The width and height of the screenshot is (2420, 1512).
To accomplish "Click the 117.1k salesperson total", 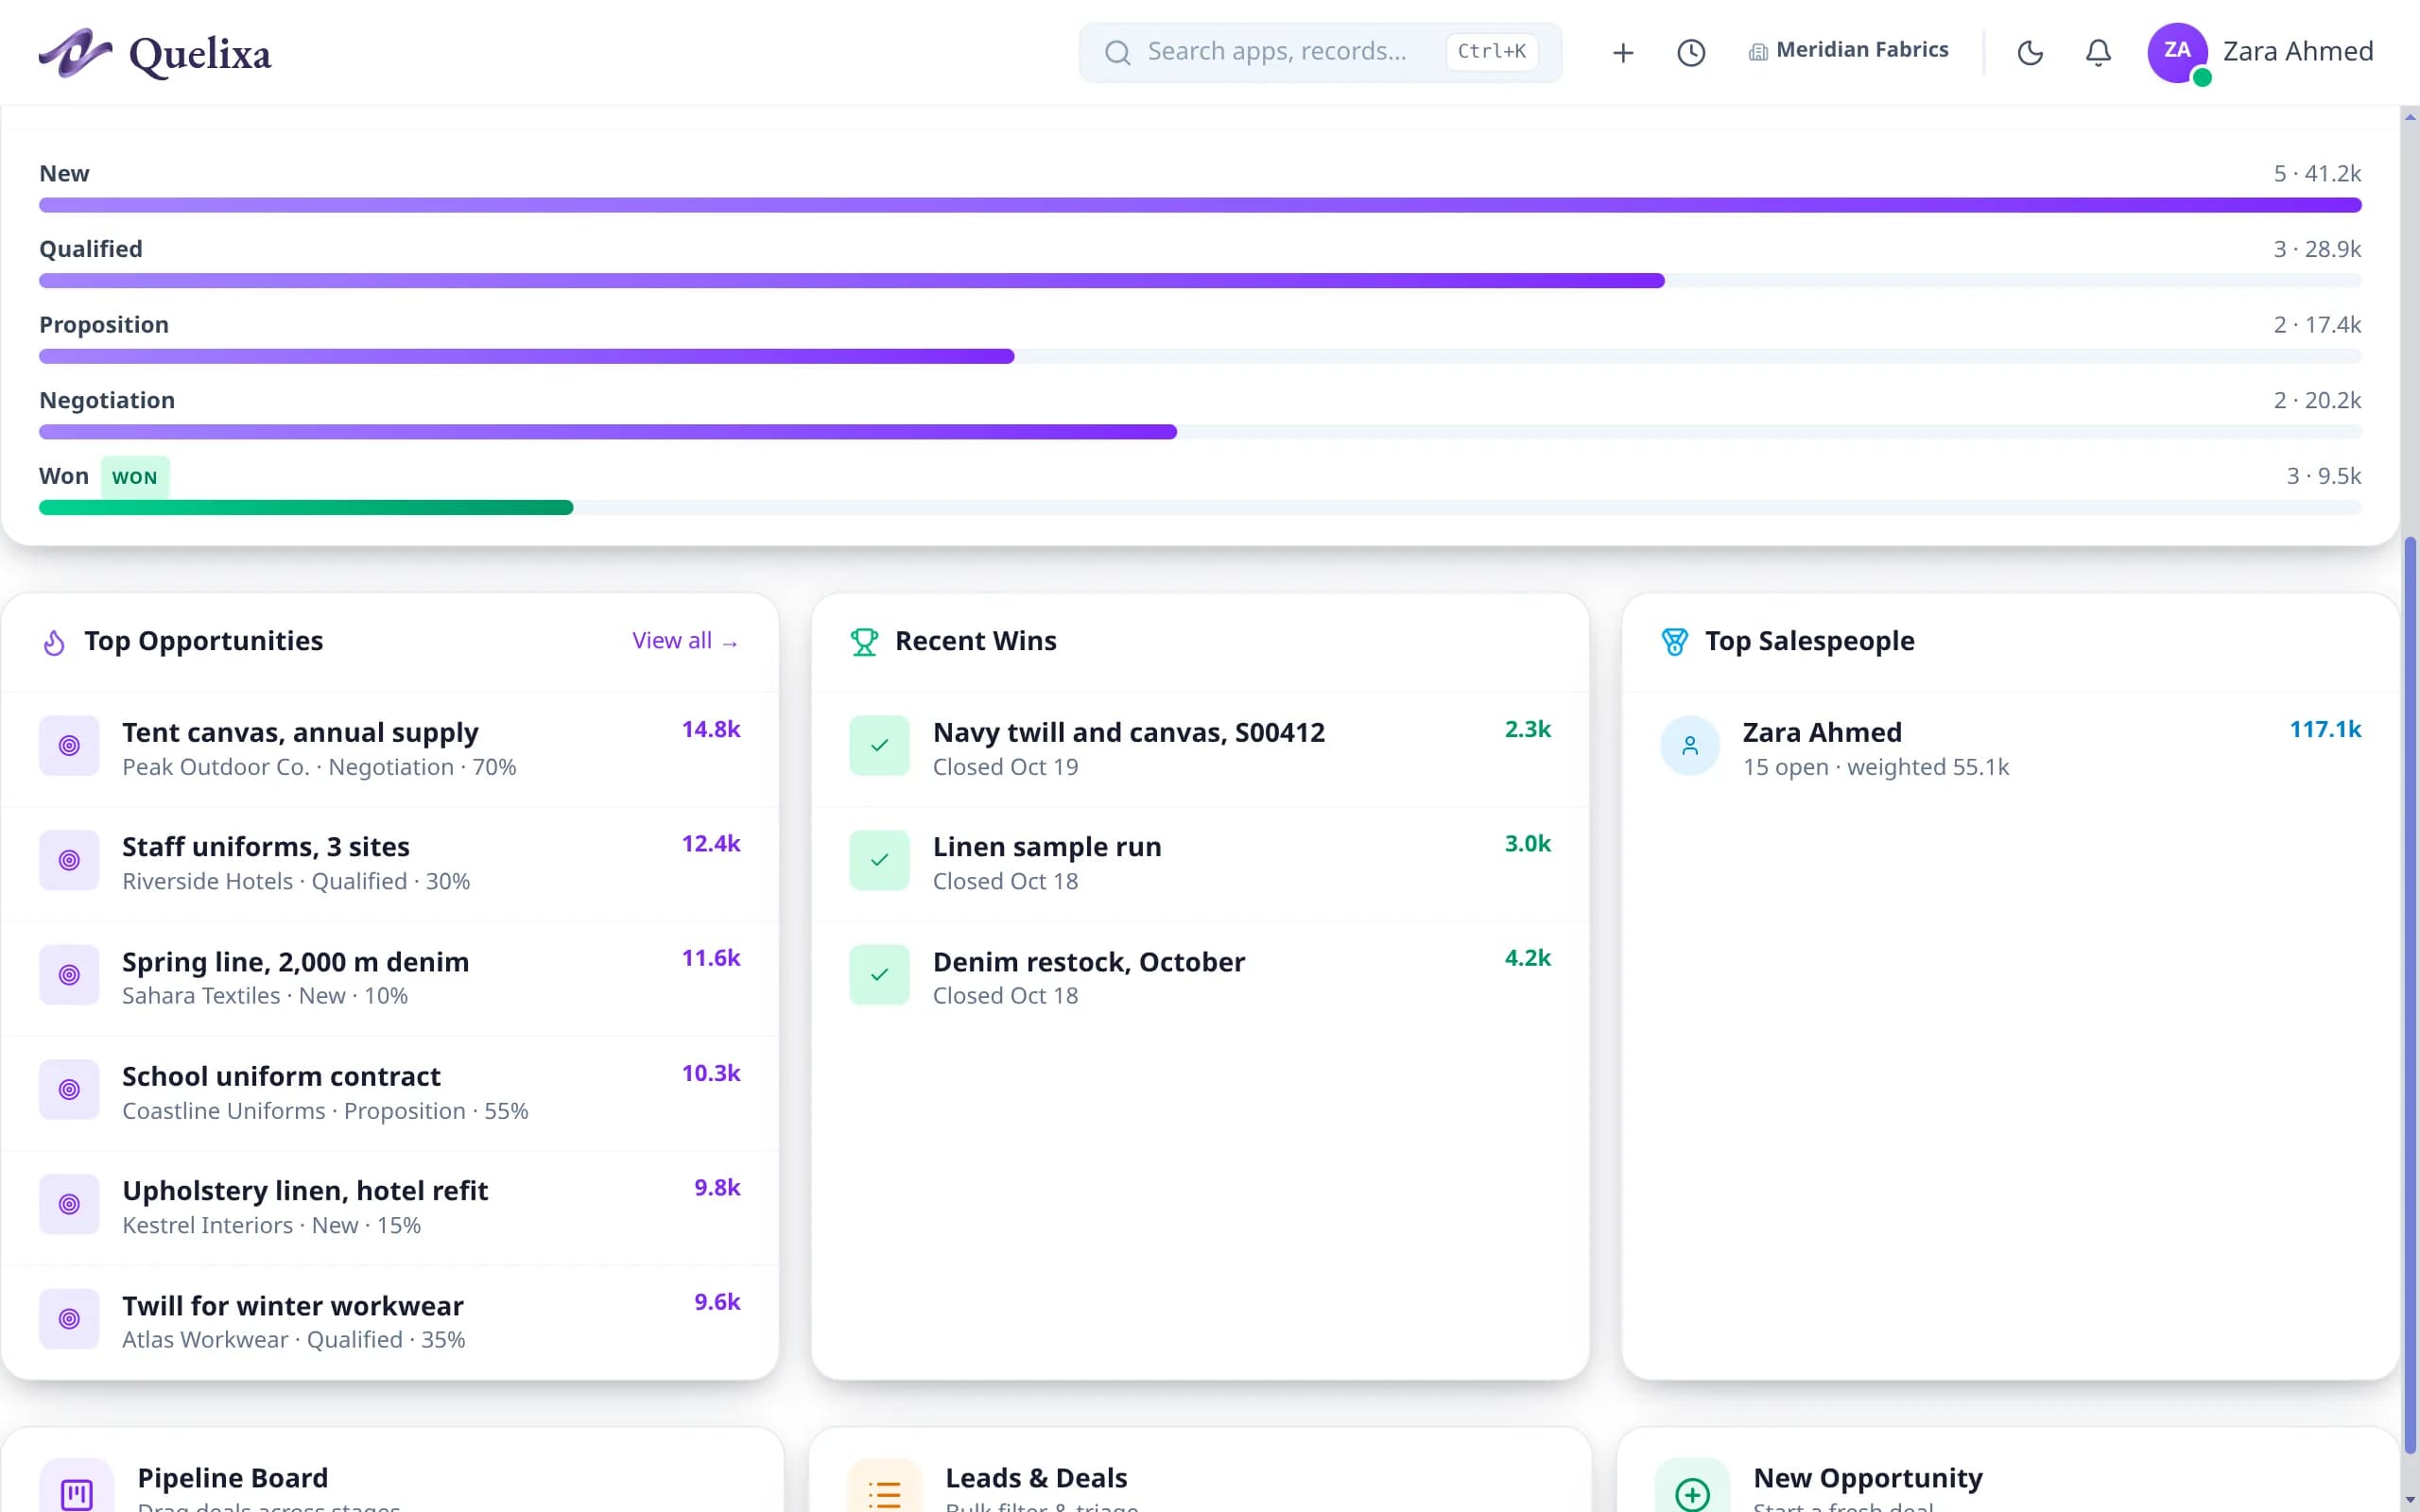I will click(x=2325, y=729).
